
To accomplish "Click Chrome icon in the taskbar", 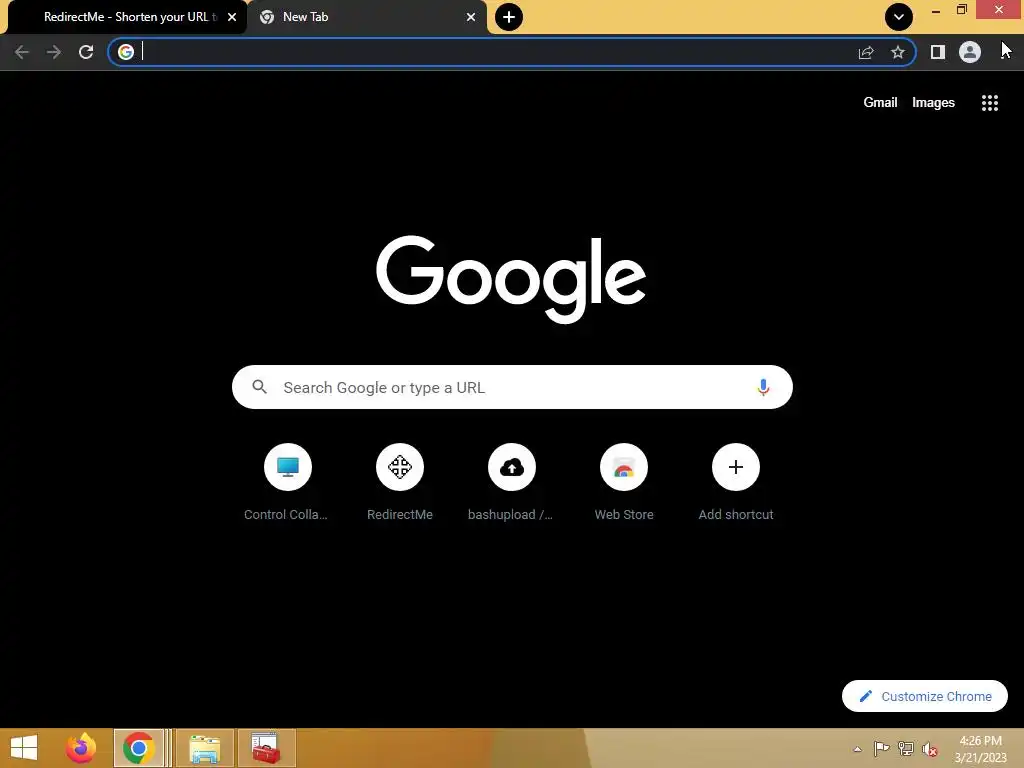I will tap(138, 748).
